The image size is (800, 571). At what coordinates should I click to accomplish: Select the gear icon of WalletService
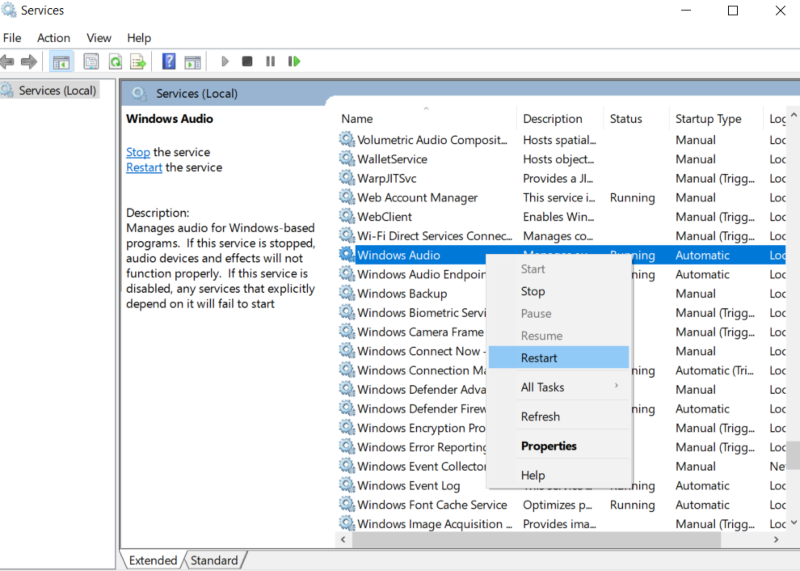tap(347, 159)
